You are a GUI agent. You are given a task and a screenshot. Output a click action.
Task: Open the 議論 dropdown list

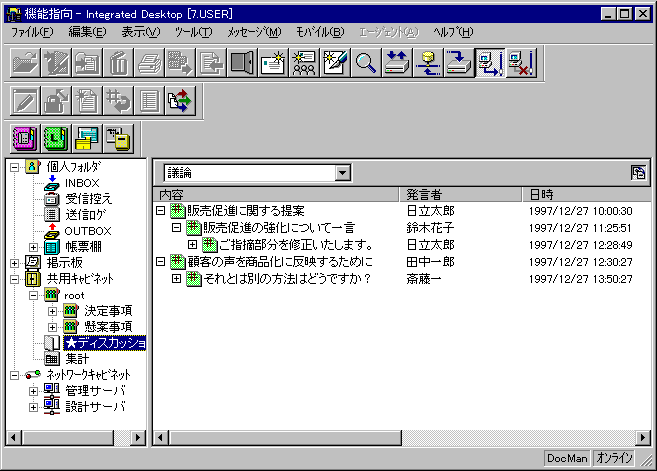343,173
